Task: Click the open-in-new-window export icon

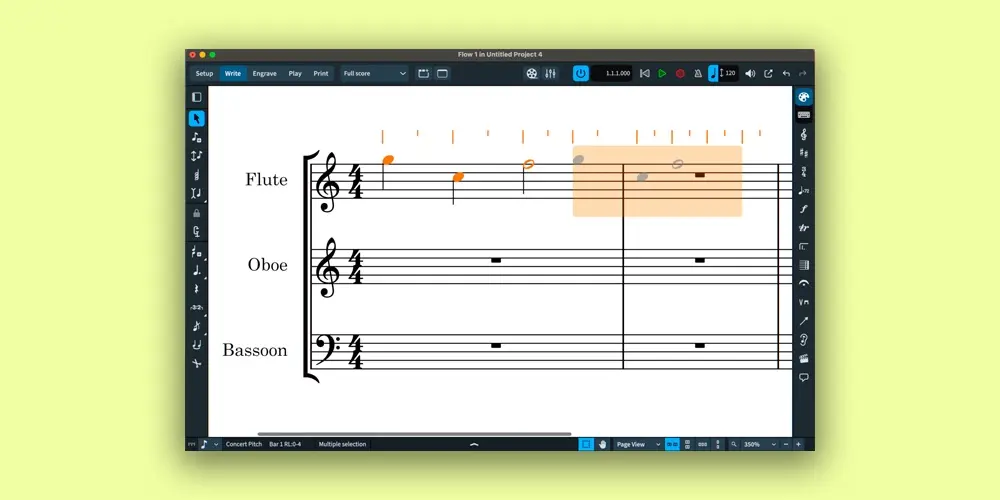Action: [x=768, y=73]
